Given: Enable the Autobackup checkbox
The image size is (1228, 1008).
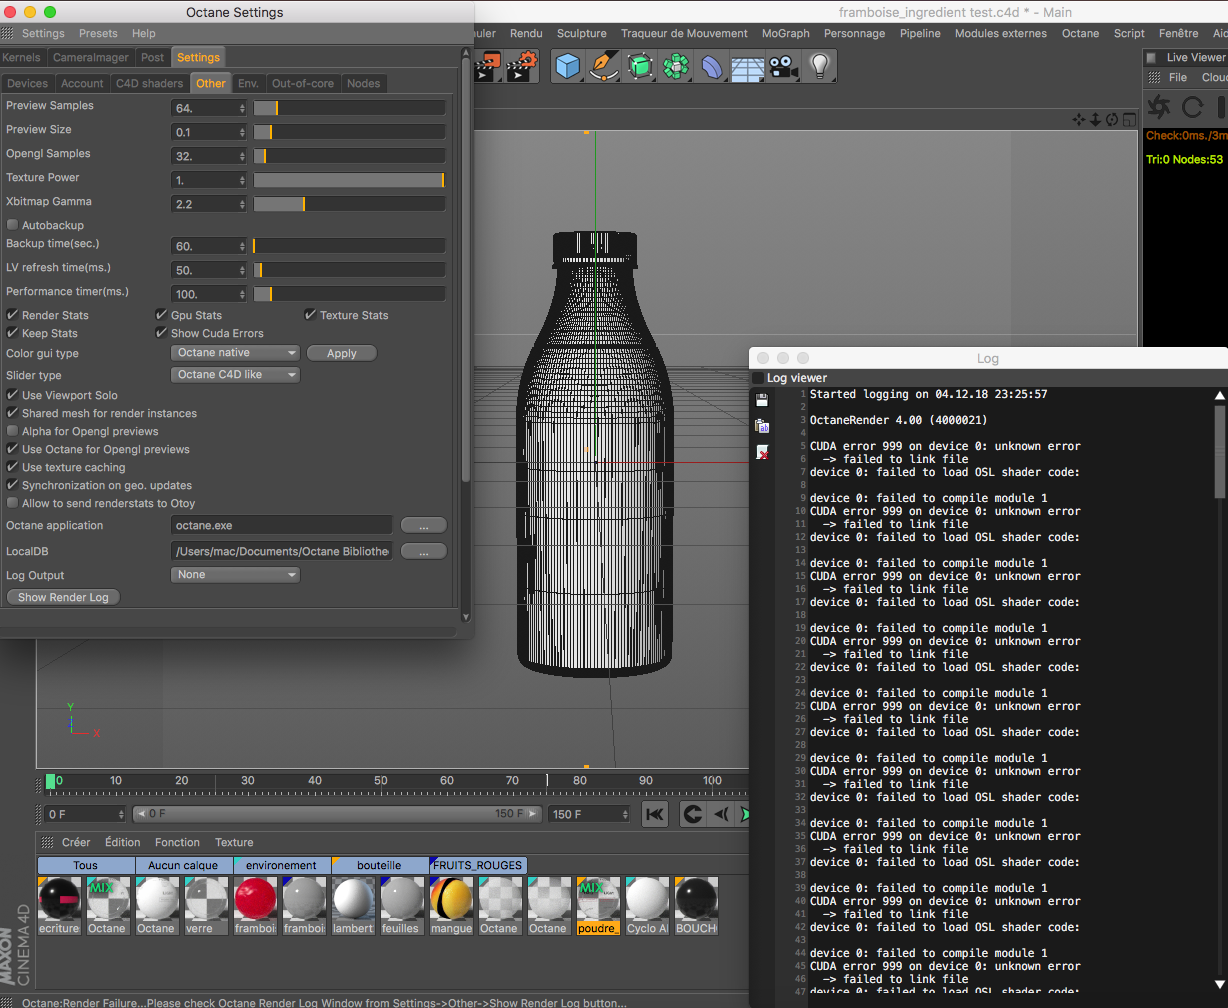Looking at the screenshot, I should click(x=13, y=226).
